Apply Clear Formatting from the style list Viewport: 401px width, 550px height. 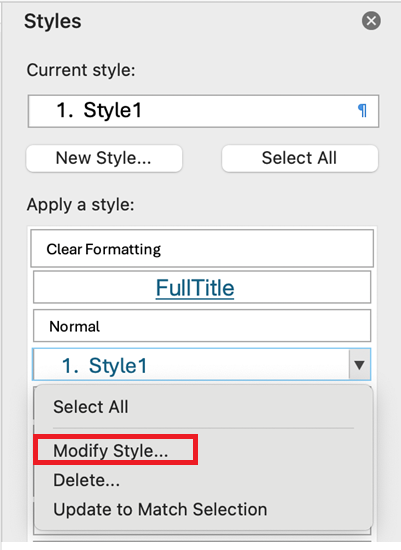click(202, 249)
